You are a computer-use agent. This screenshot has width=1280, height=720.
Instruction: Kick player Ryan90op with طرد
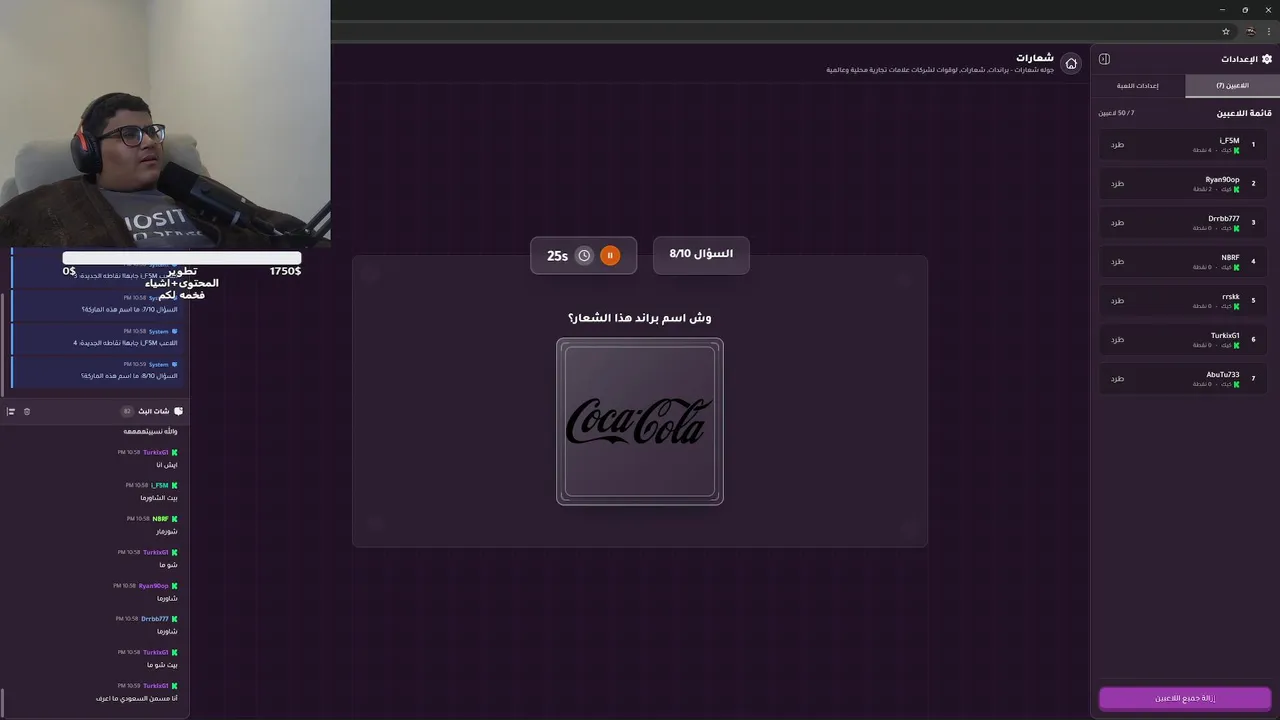[x=1118, y=184]
